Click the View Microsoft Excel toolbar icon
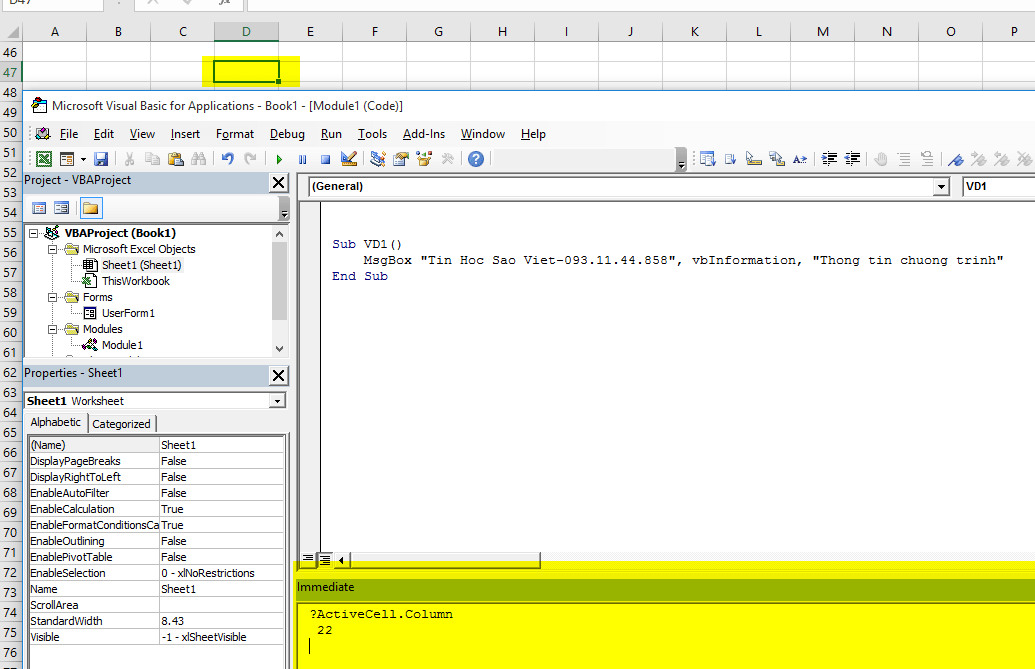The height and width of the screenshot is (669, 1035). pos(44,159)
